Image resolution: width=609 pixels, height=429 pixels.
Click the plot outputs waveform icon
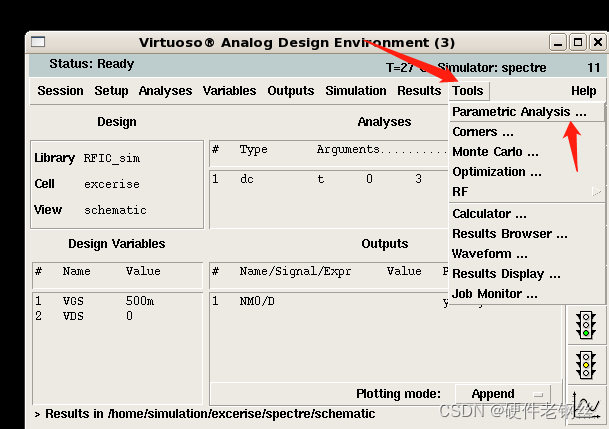click(586, 406)
